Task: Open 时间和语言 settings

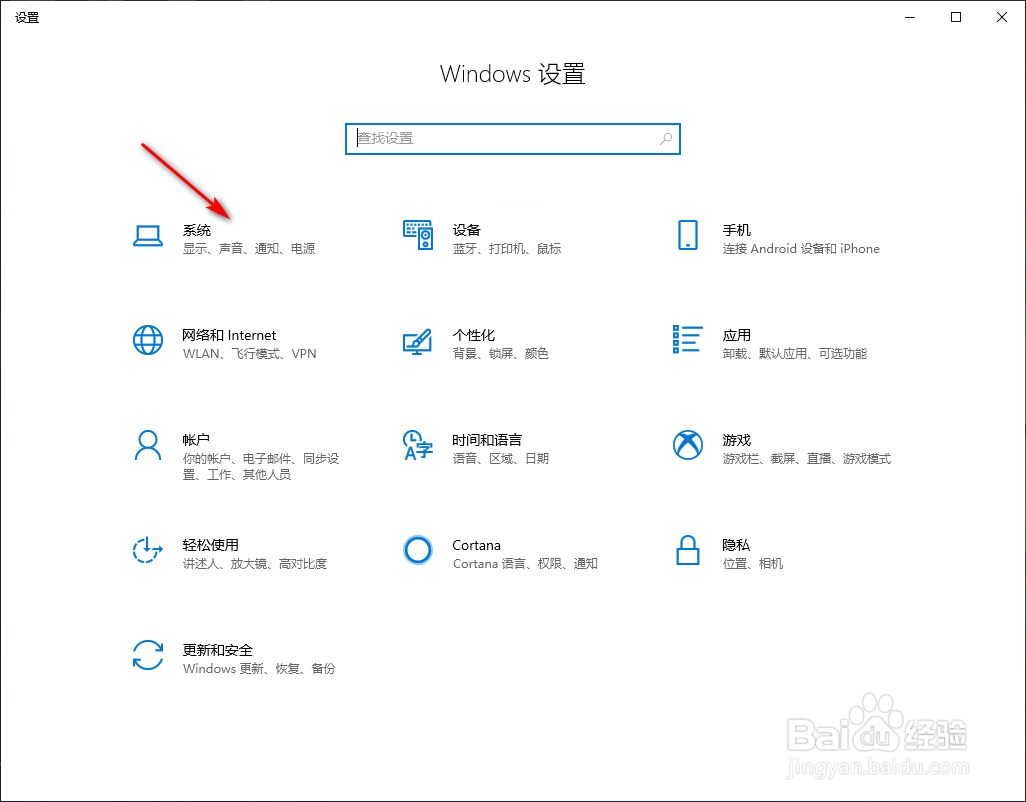Action: coord(487,440)
